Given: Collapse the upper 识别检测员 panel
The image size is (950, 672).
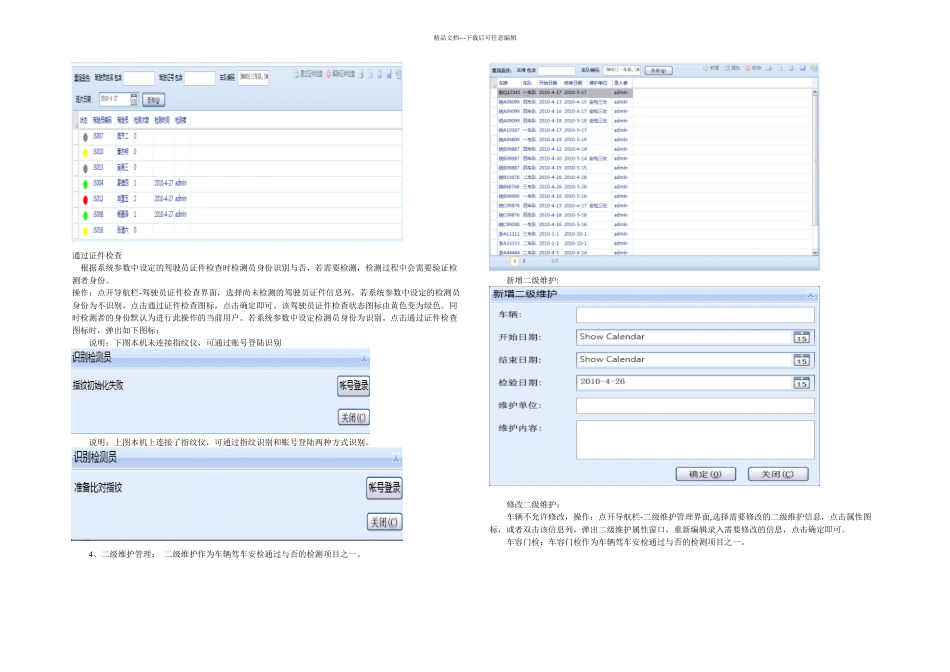Looking at the screenshot, I should point(396,358).
